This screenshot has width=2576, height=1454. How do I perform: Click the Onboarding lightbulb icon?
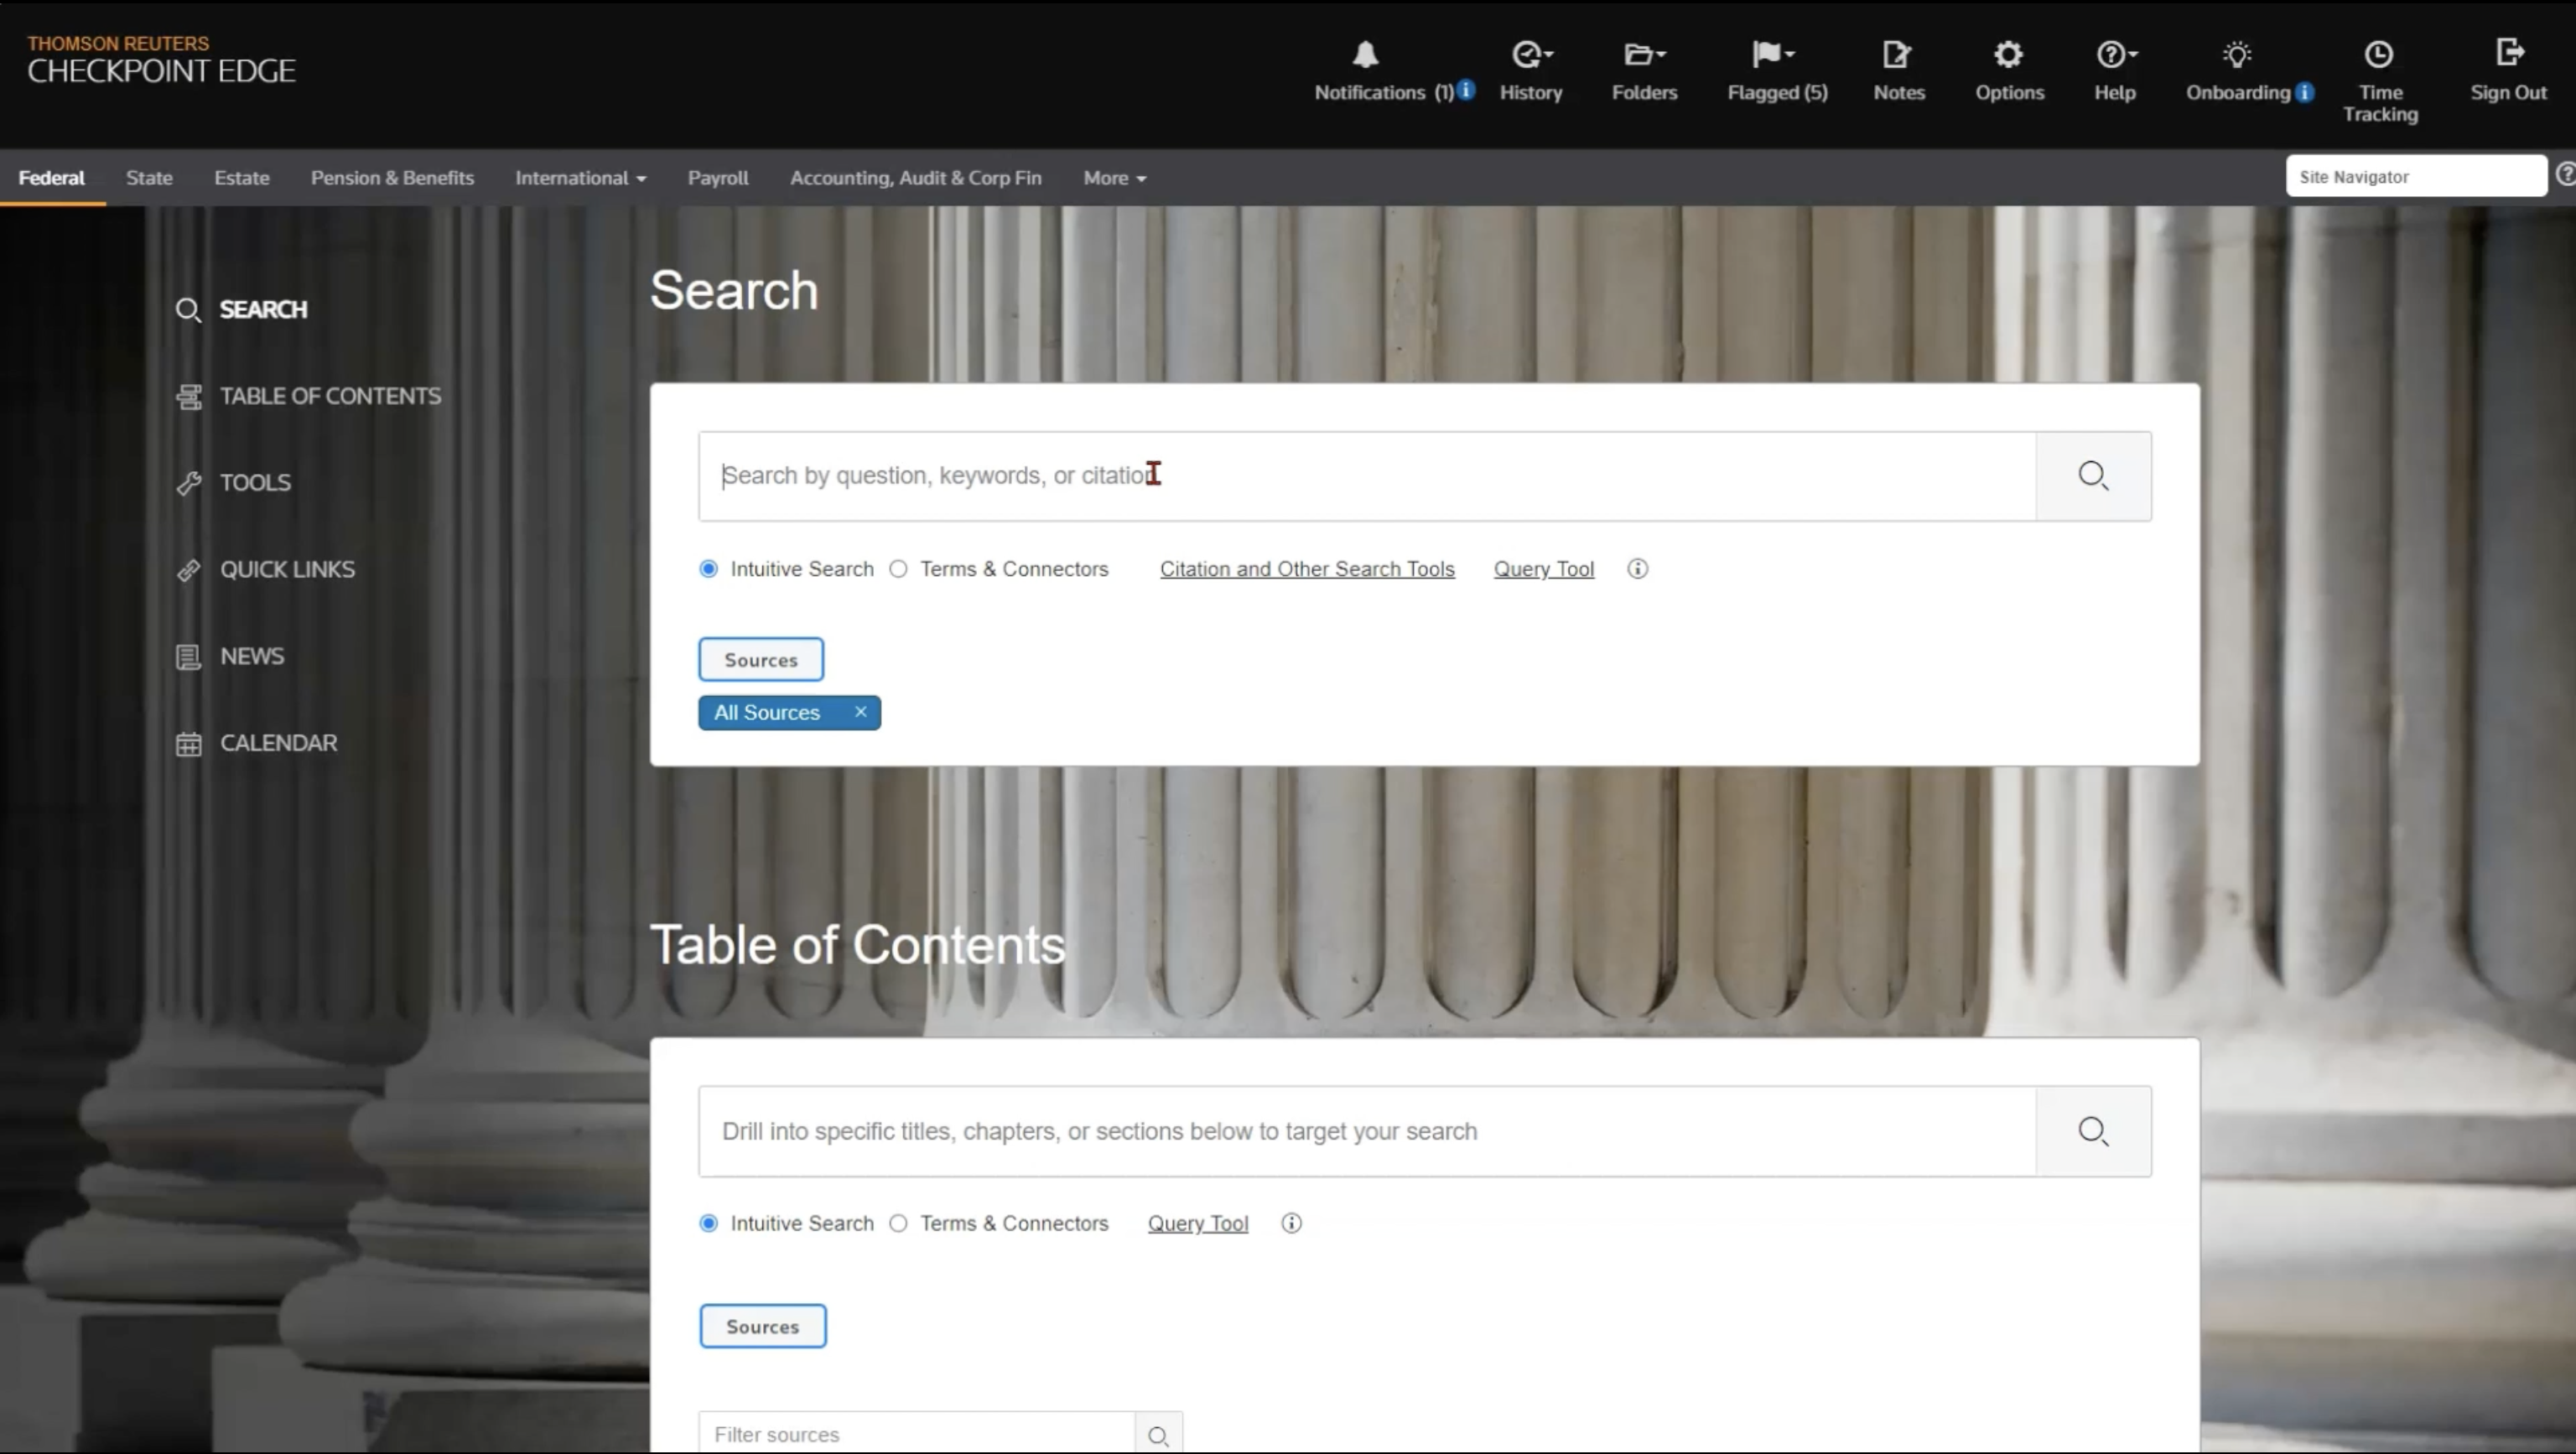(x=2237, y=55)
